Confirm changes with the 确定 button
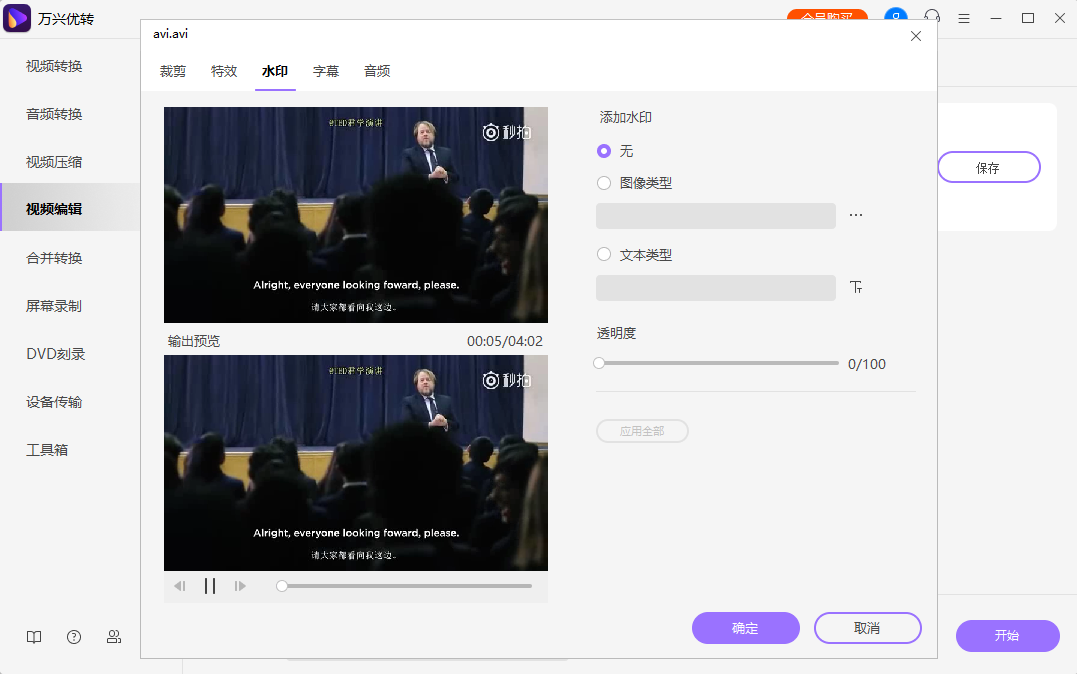1077x674 pixels. click(x=746, y=628)
